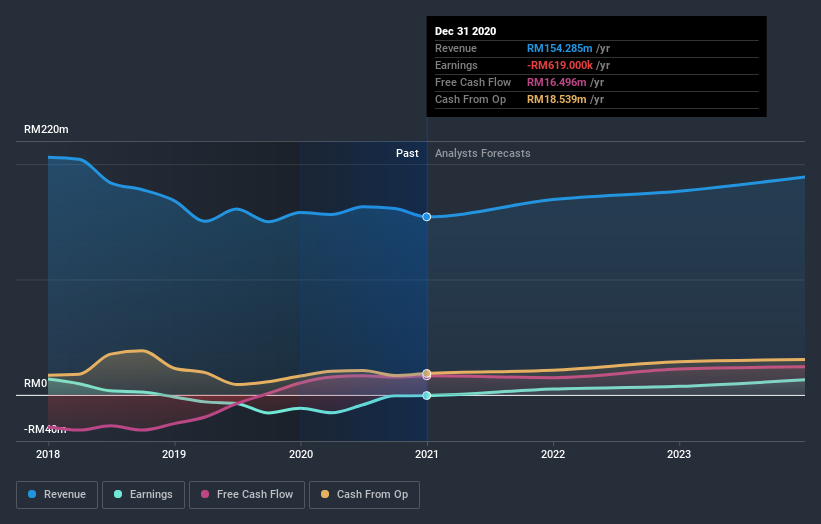Click the Revenue data point marker at 2021
The image size is (821, 524).
(427, 217)
